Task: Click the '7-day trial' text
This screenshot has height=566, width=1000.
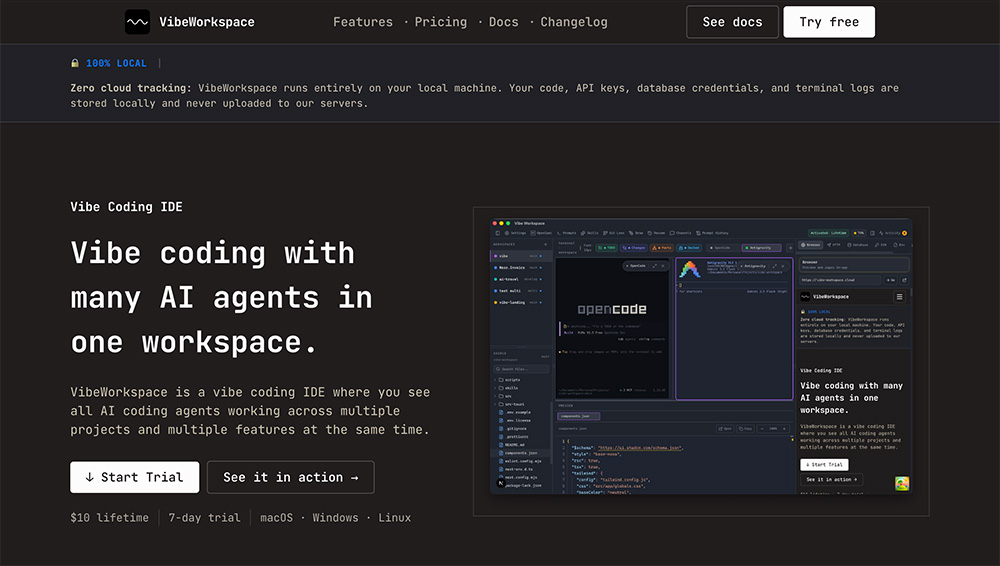Action: 204,518
